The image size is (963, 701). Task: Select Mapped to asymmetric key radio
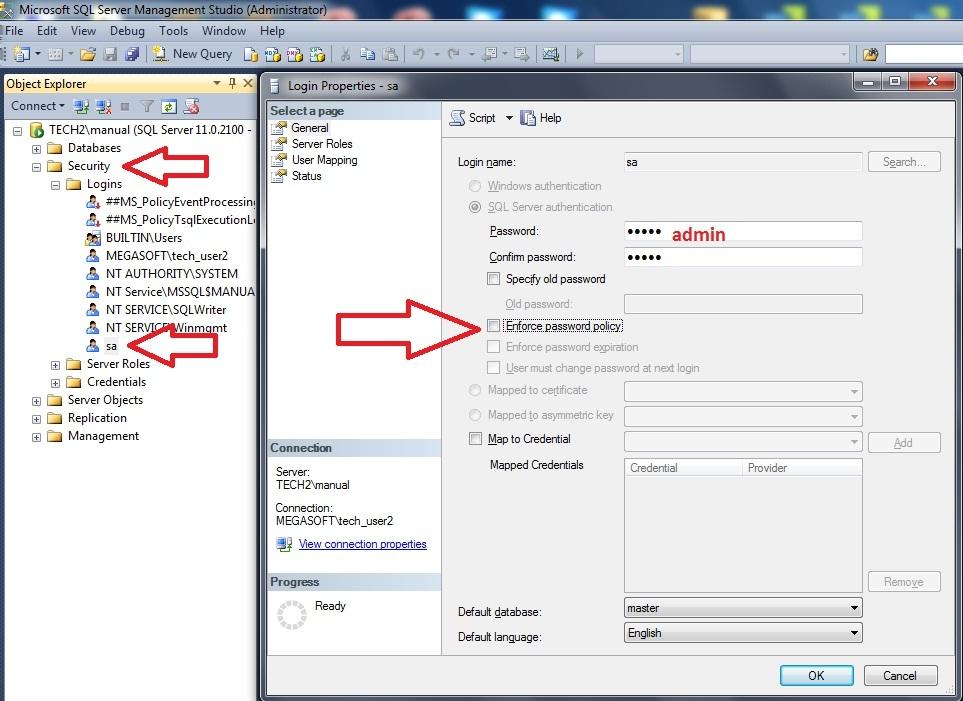(x=475, y=415)
